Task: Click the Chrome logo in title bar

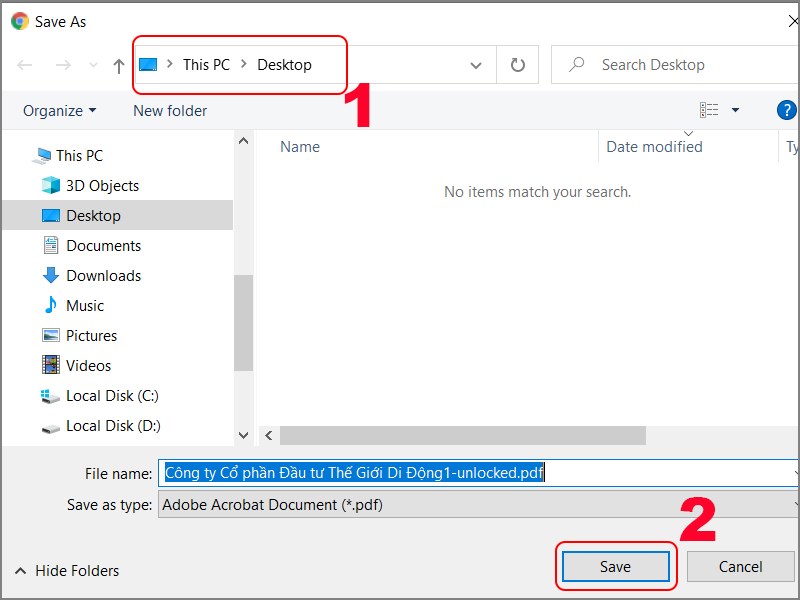Action: coord(17,20)
